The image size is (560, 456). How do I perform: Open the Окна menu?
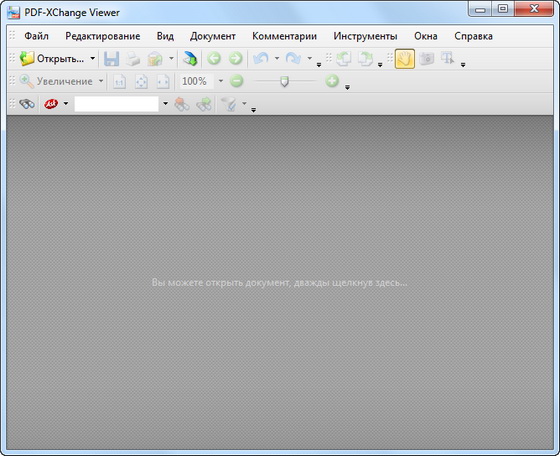tap(426, 36)
